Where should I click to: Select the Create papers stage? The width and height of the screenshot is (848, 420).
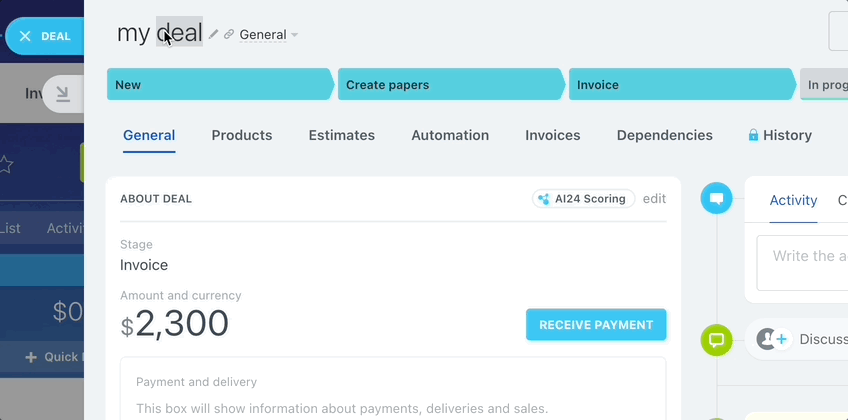[x=452, y=84]
